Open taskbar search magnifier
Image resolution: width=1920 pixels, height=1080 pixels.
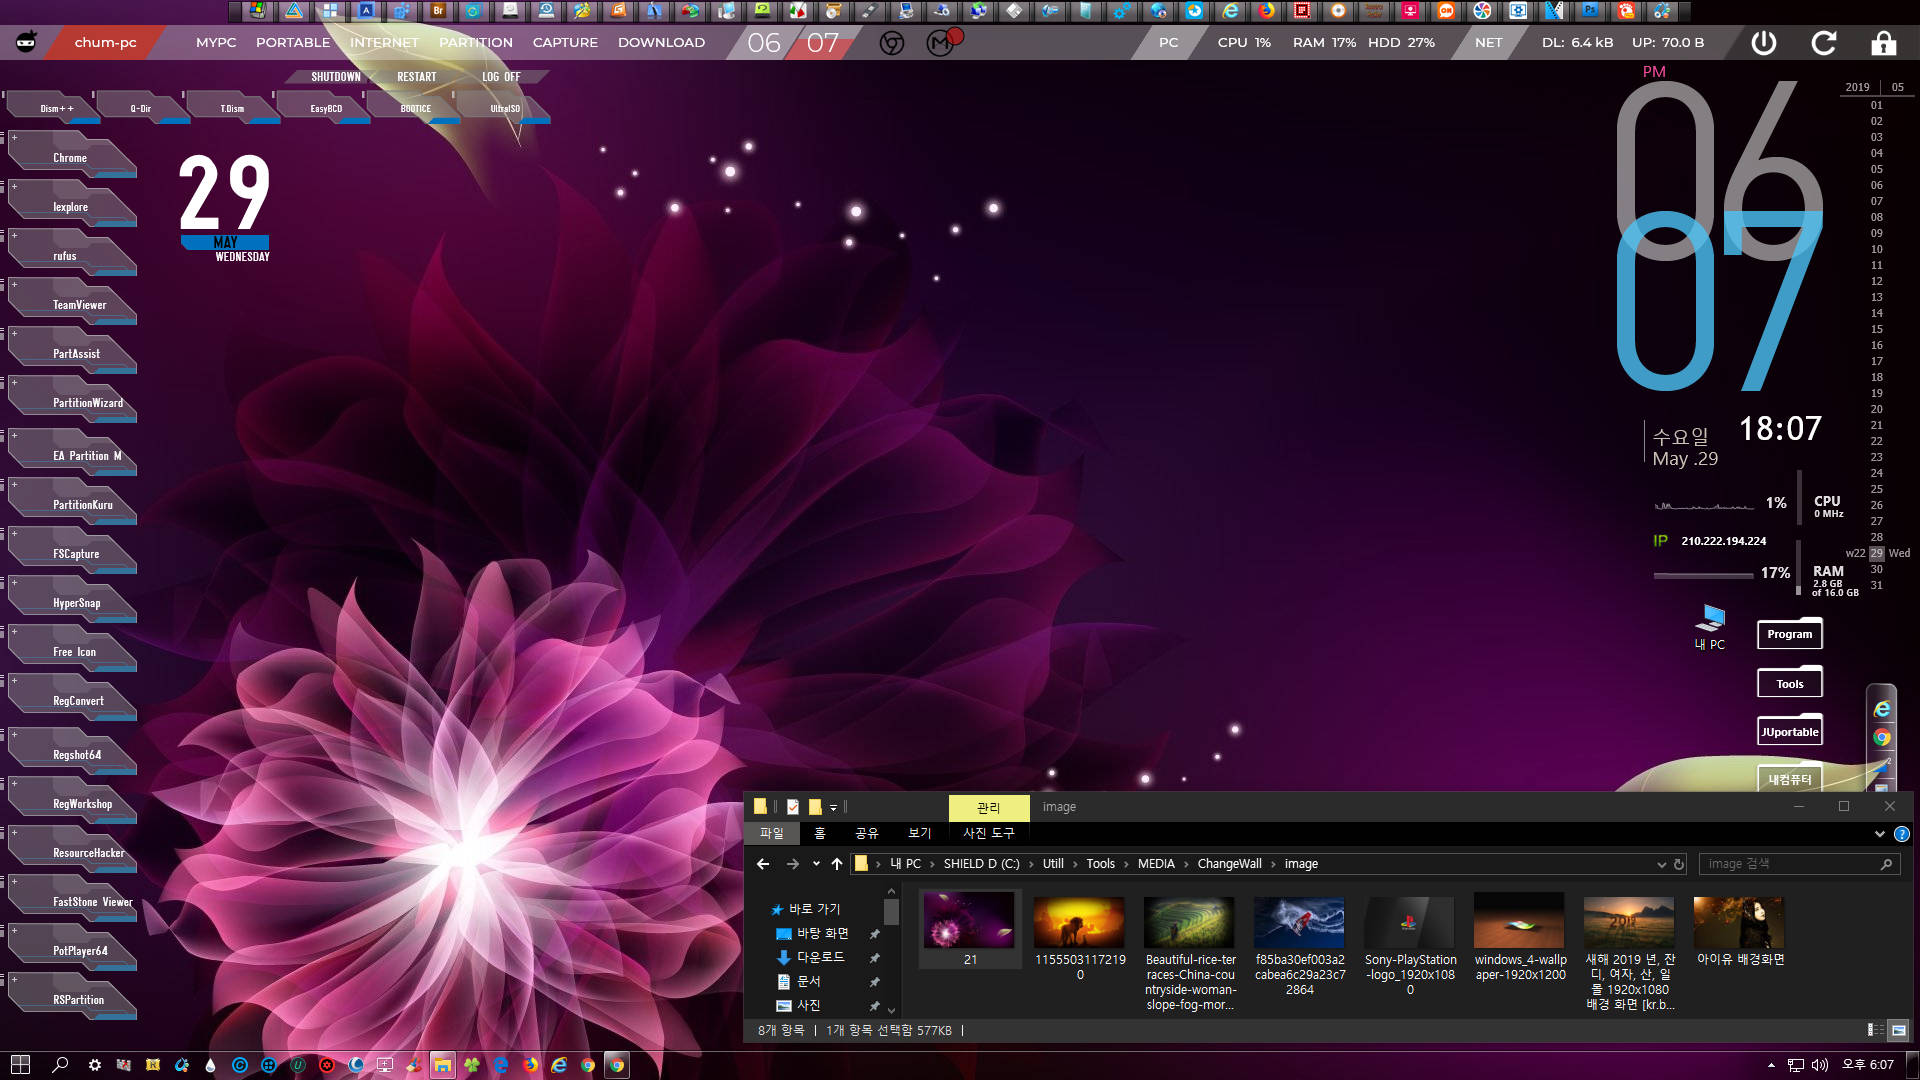(60, 1065)
